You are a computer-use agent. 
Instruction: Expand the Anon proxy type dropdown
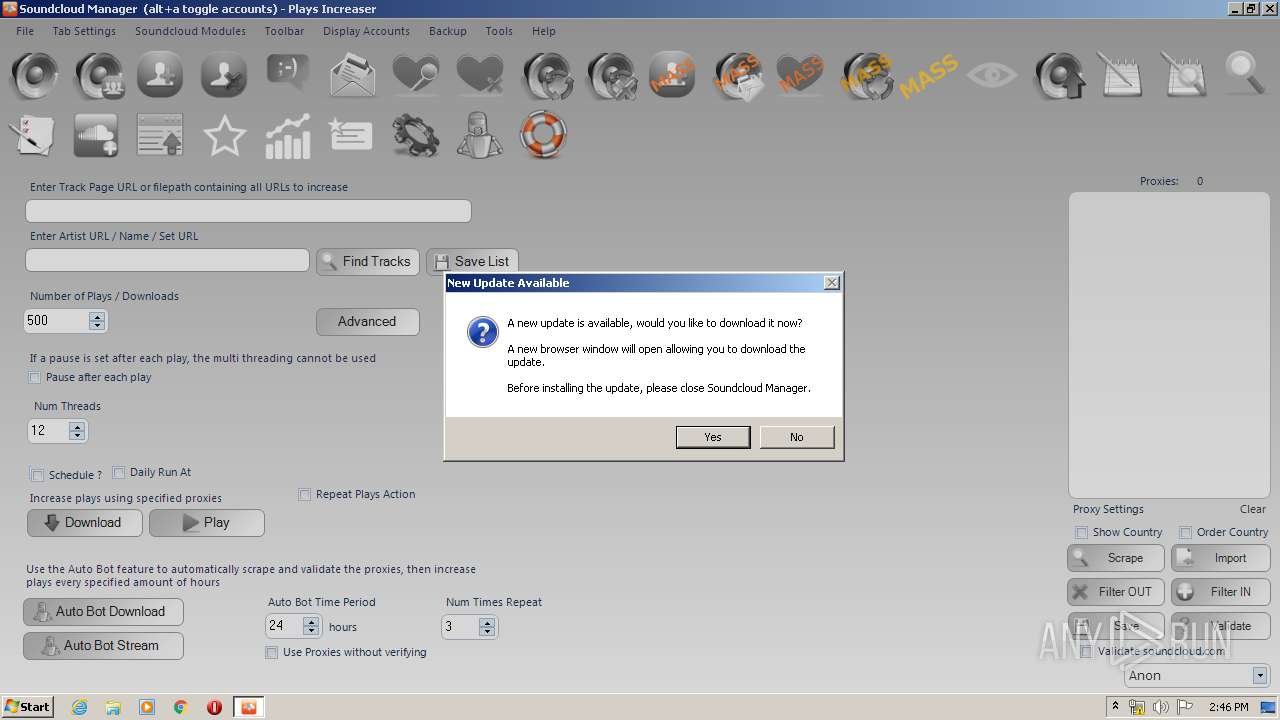point(1260,675)
